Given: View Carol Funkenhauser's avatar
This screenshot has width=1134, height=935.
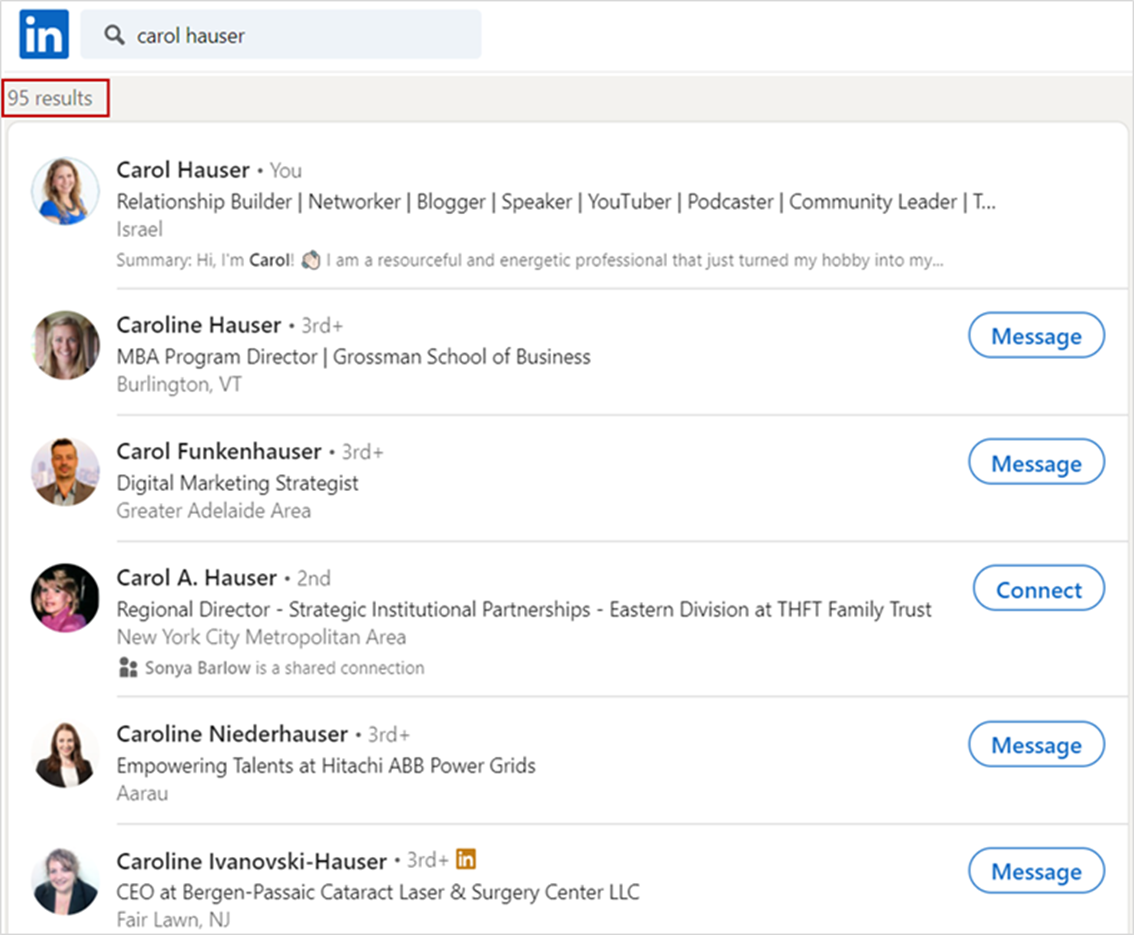Looking at the screenshot, I should click(x=65, y=472).
